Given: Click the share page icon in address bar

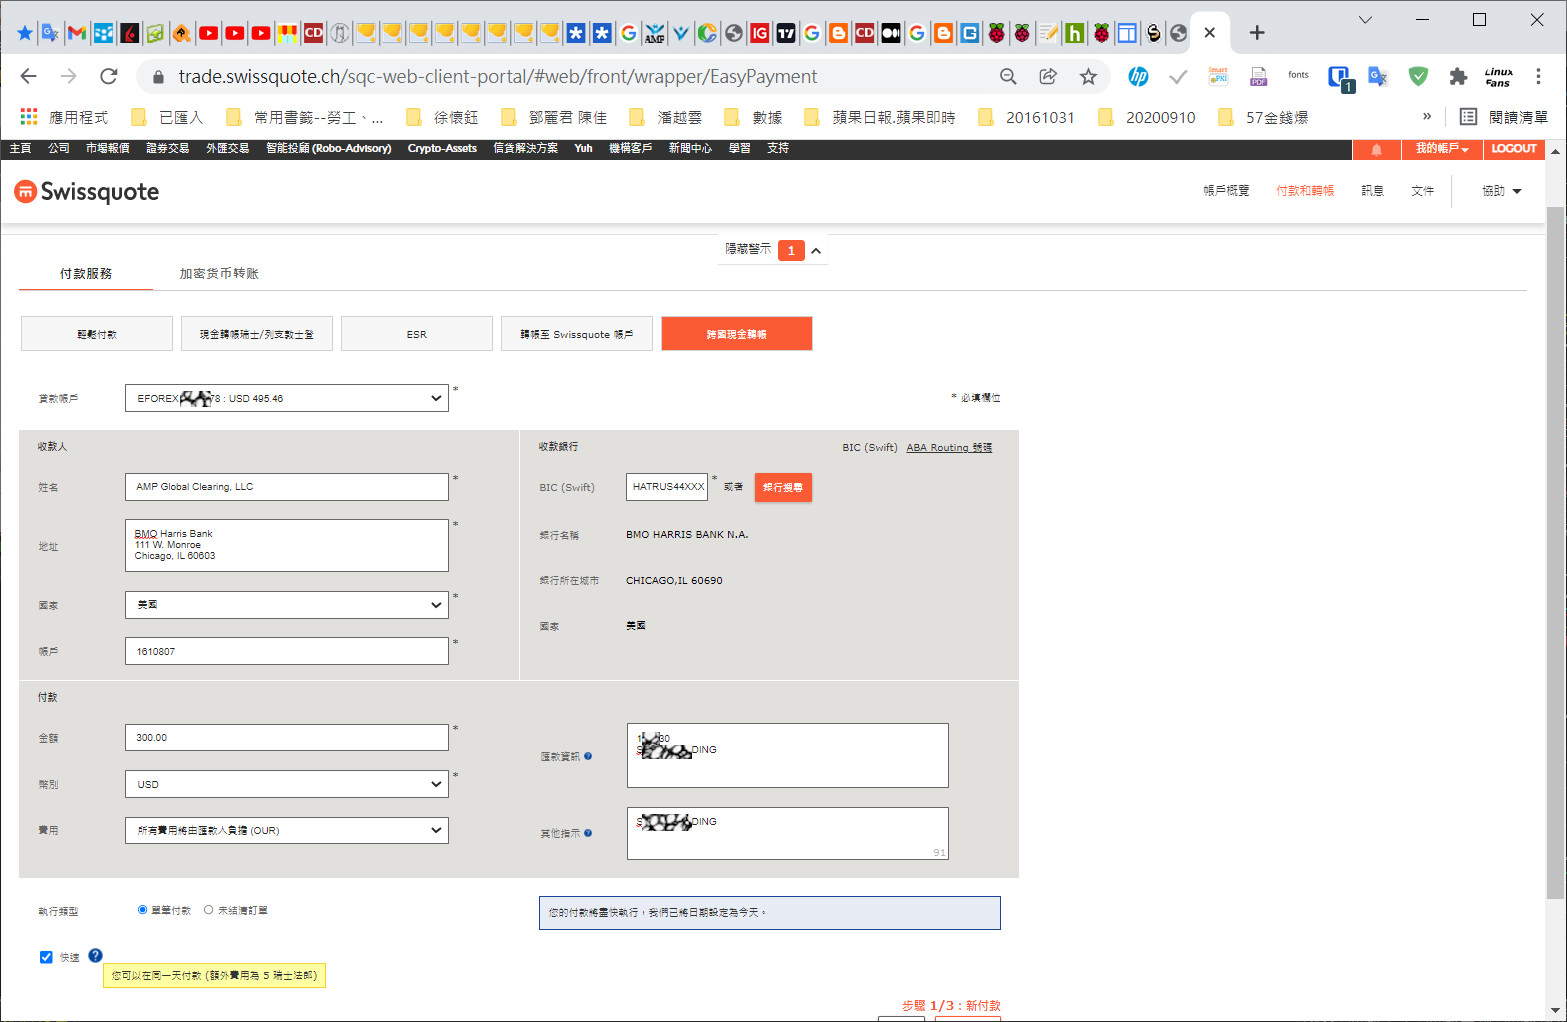Looking at the screenshot, I should point(1048,76).
